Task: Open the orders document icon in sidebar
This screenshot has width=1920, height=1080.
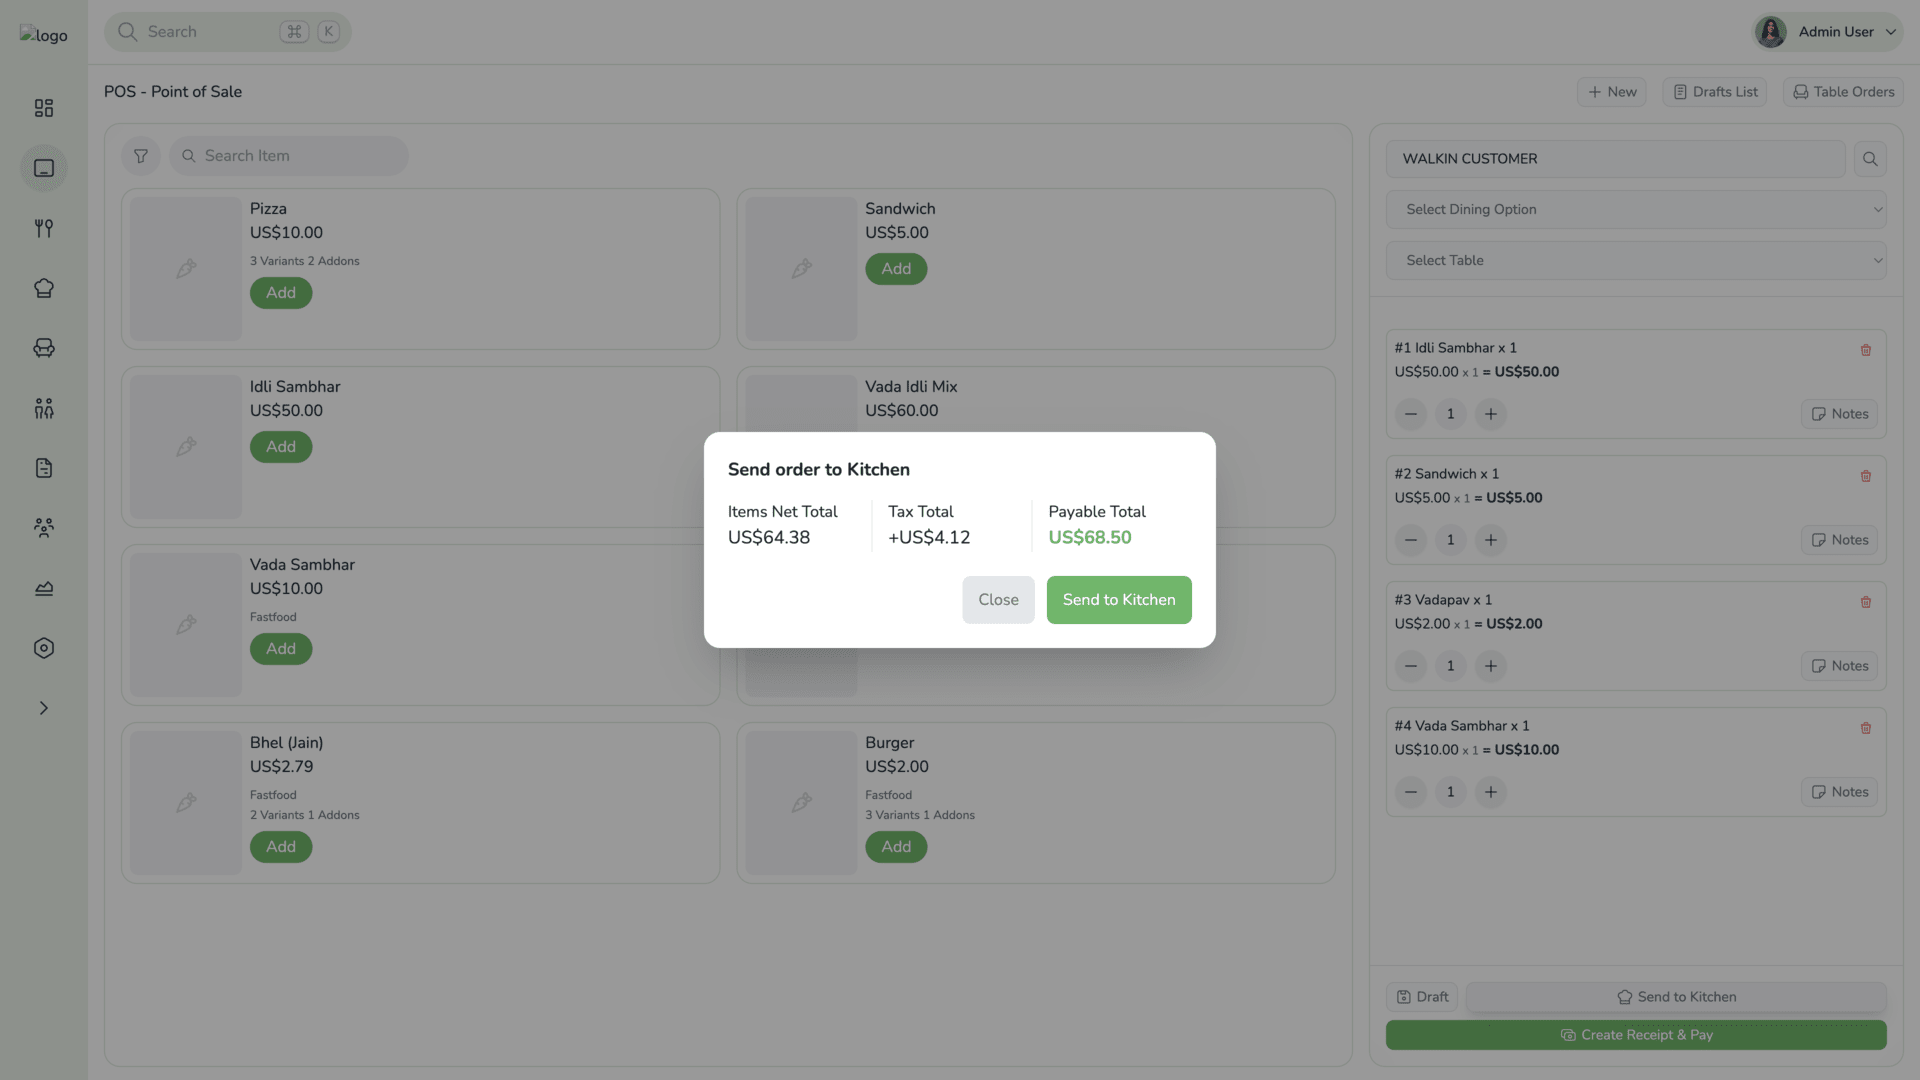Action: coord(43,468)
